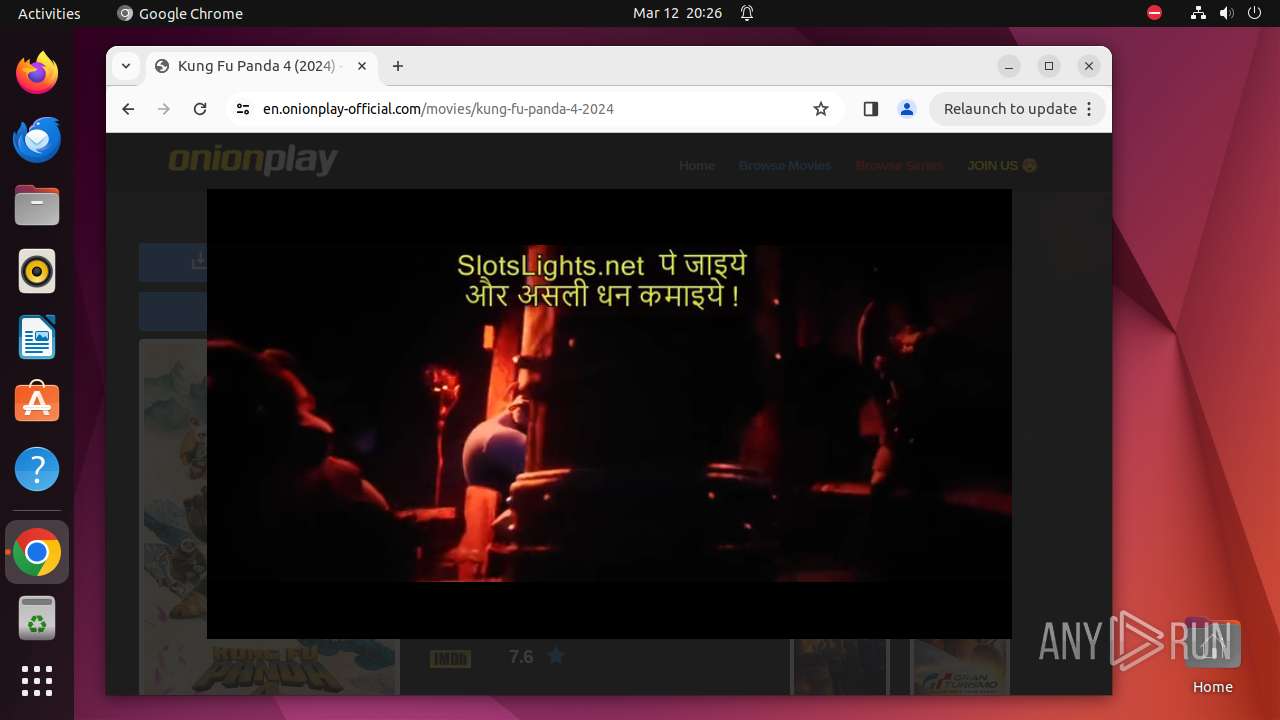The width and height of the screenshot is (1280, 720).
Task: Open Activities overview
Action: click(x=49, y=13)
